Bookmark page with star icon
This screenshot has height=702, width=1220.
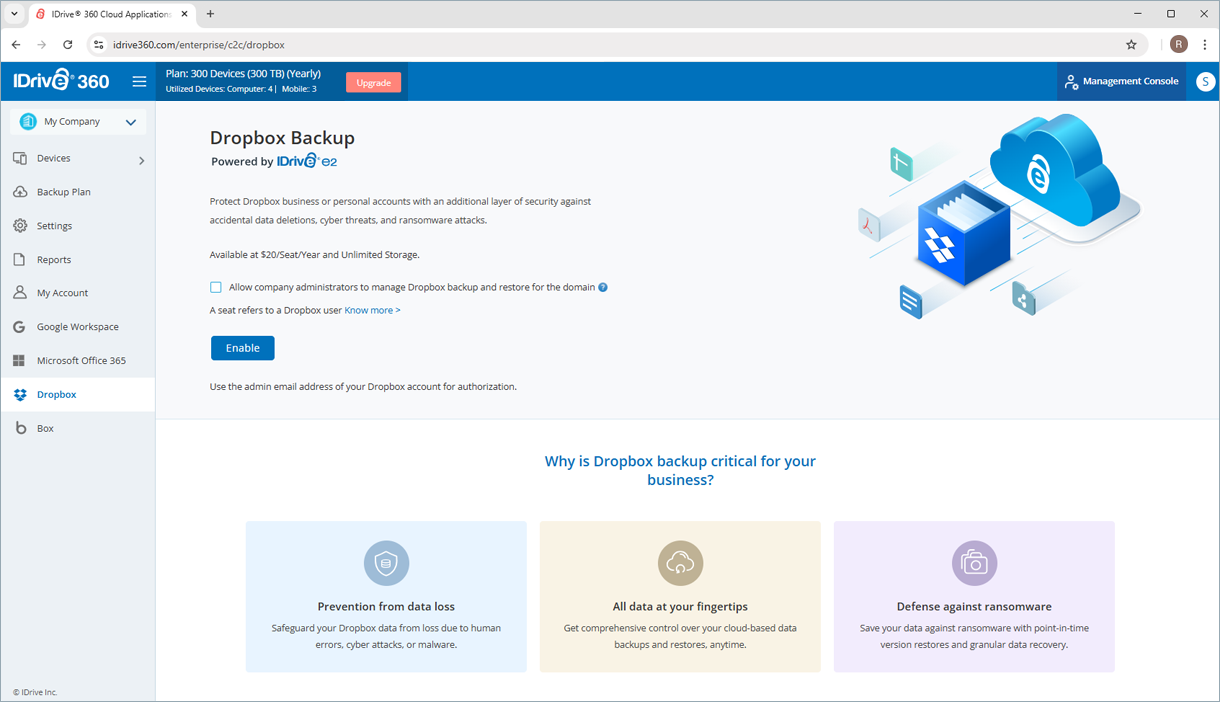(1131, 45)
